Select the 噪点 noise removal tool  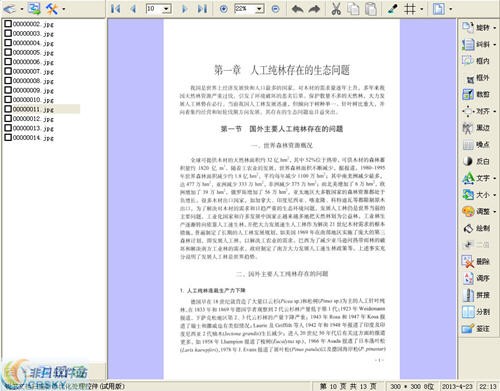tap(476, 145)
